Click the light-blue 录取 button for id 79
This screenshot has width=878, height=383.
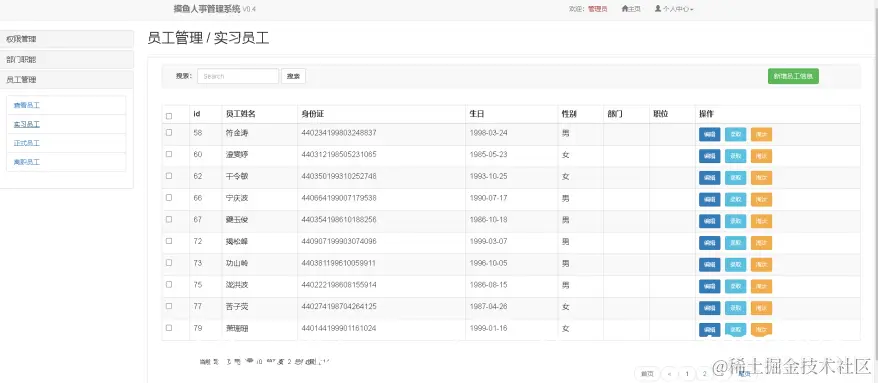[735, 330]
